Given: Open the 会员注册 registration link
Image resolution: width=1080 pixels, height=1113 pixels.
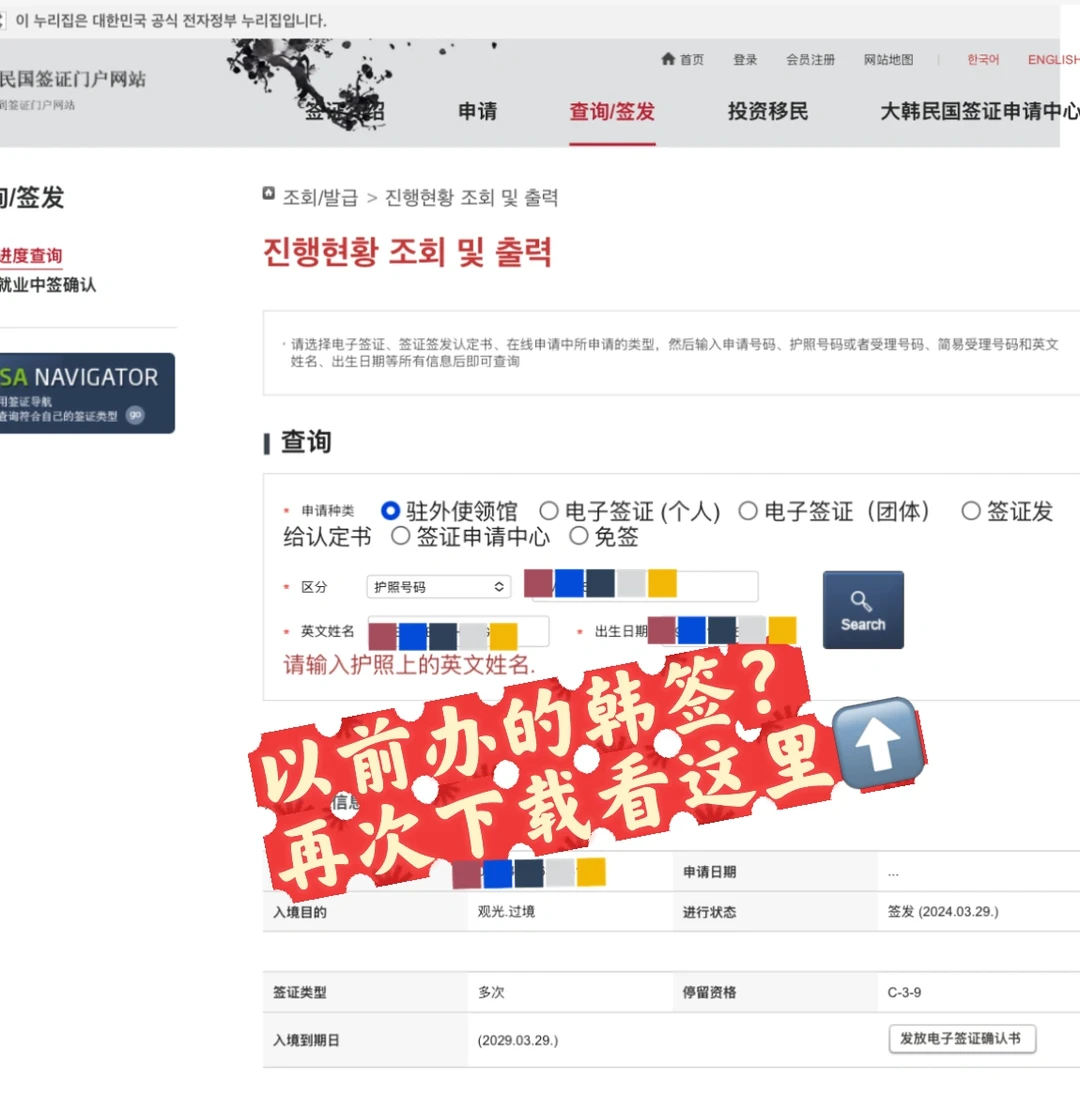Looking at the screenshot, I should [x=810, y=59].
